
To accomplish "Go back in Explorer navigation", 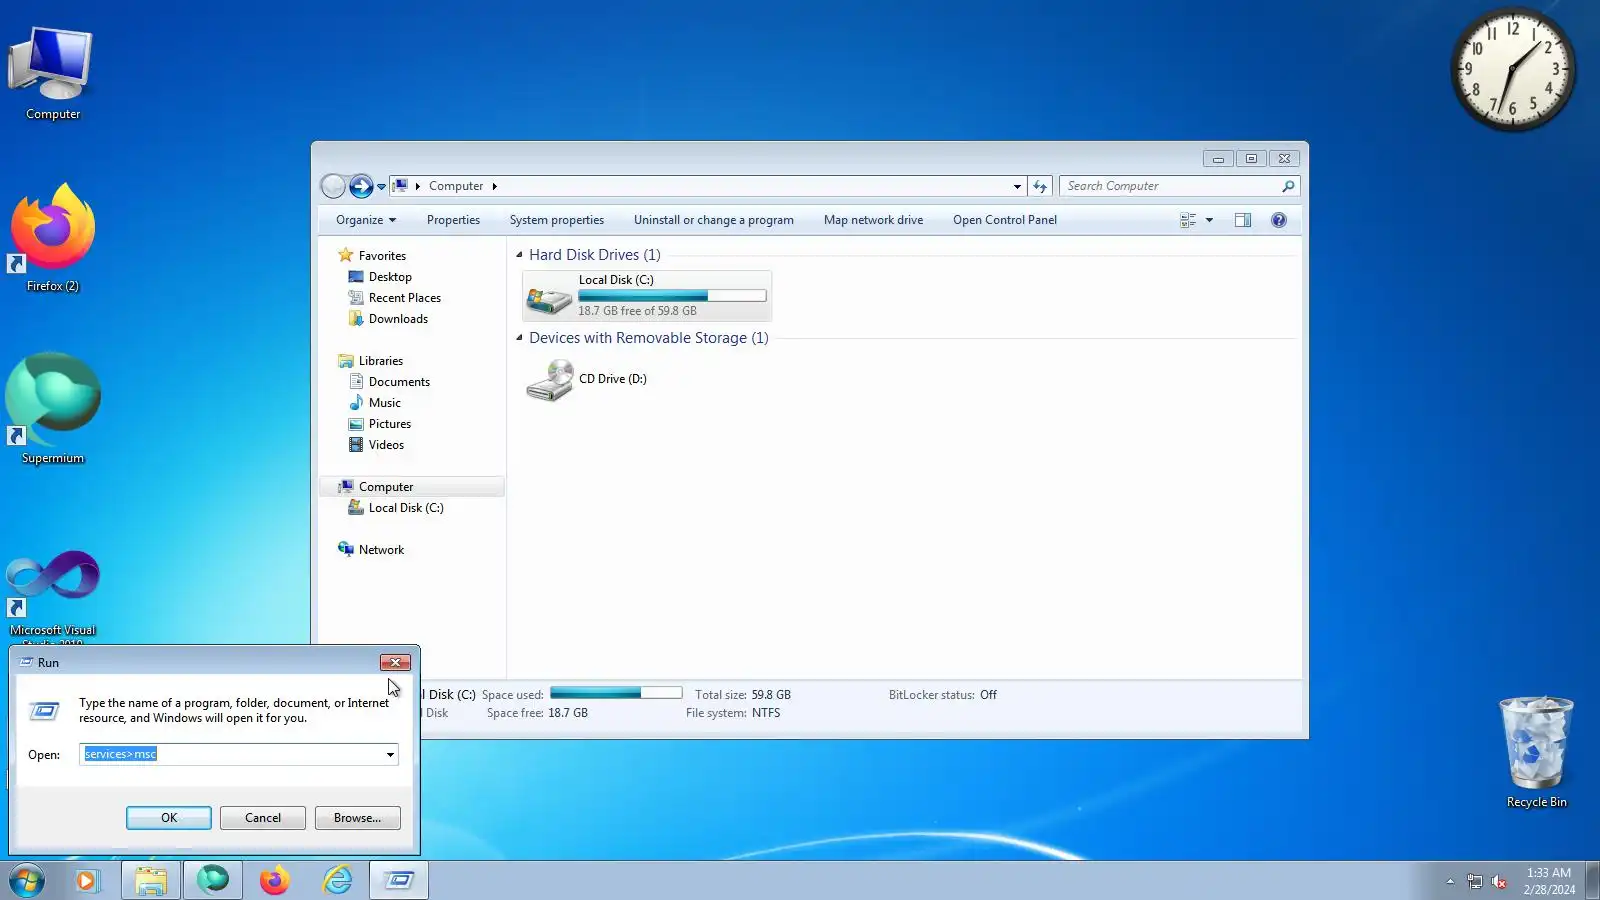I will pos(333,186).
